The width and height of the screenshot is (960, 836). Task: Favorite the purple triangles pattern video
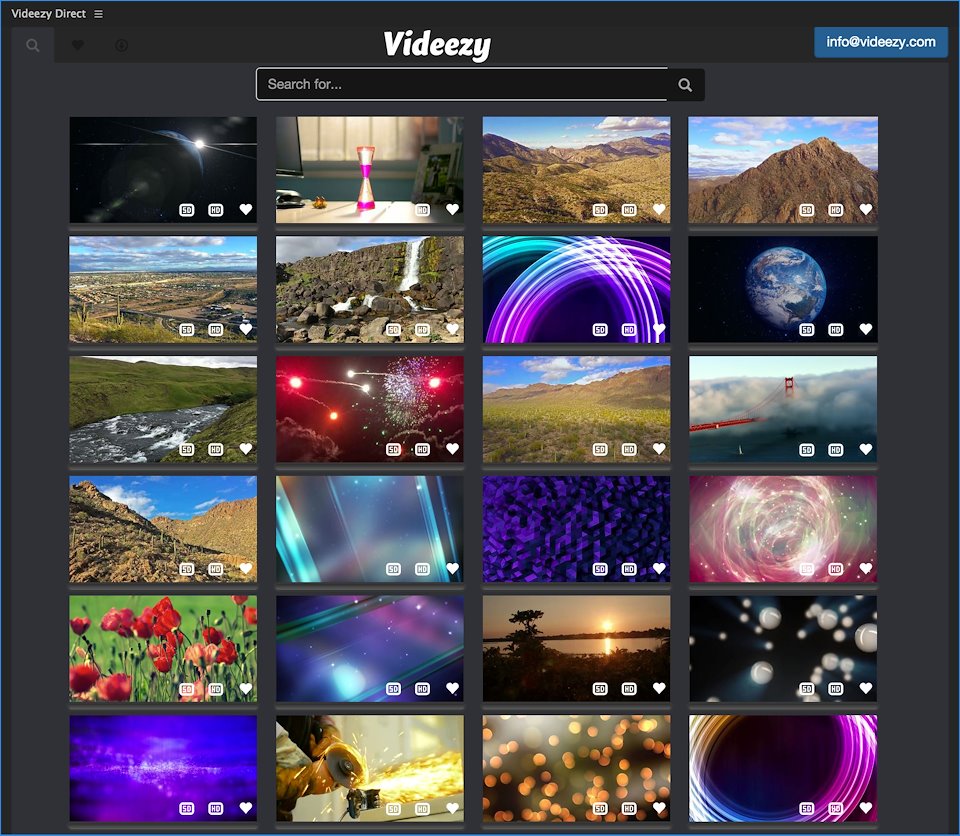[658, 569]
